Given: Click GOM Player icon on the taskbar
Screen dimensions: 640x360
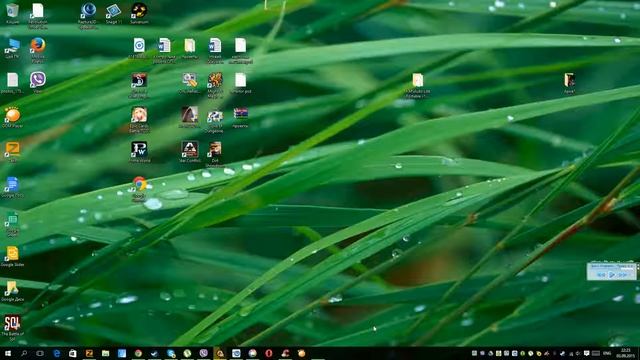Looking at the screenshot, I should coord(301,353).
